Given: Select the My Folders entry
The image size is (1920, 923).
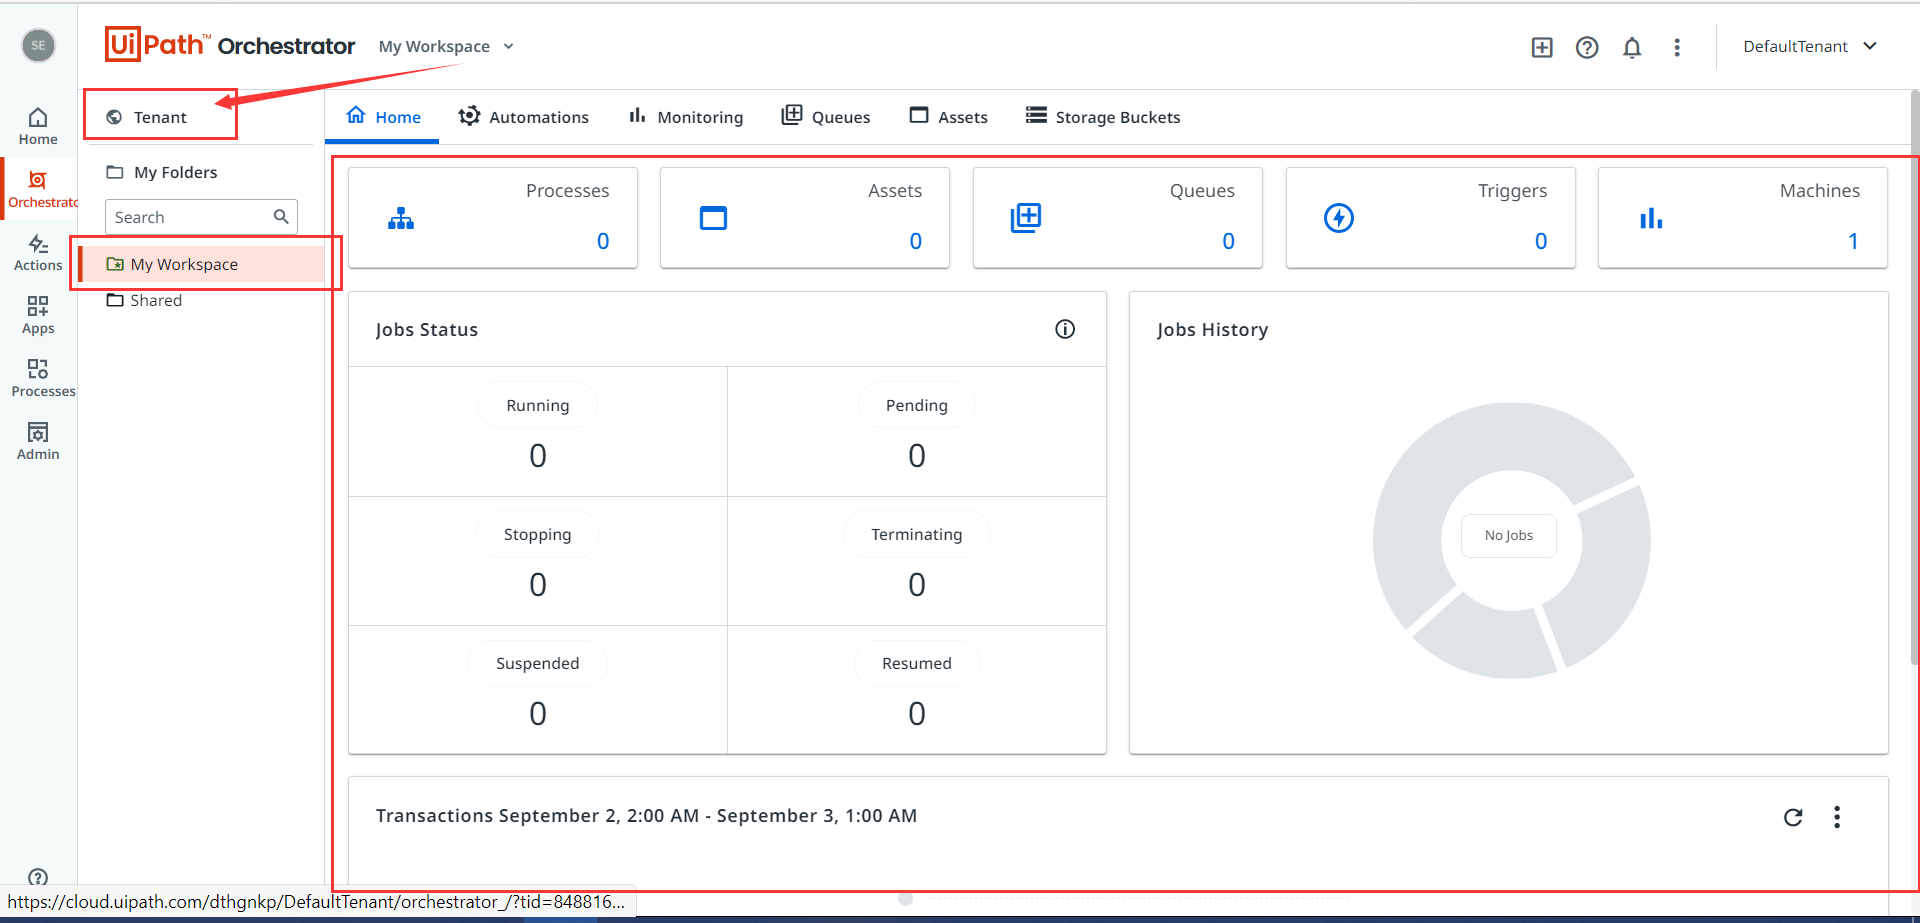Looking at the screenshot, I should click(x=162, y=172).
